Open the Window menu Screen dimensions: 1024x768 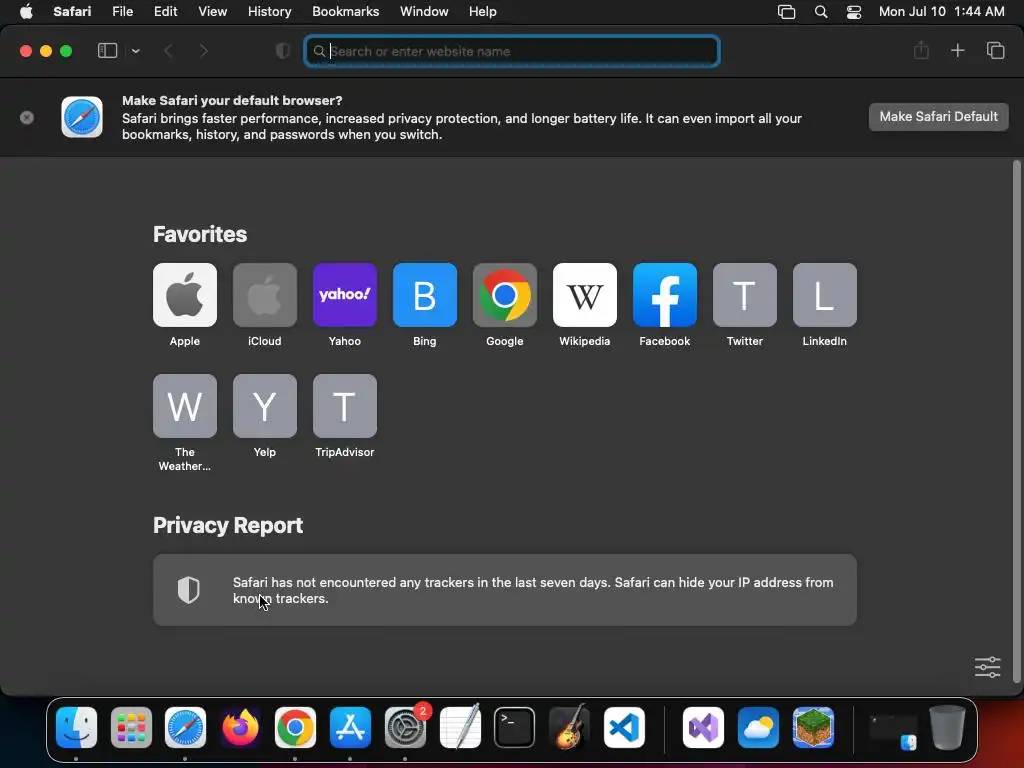(424, 12)
